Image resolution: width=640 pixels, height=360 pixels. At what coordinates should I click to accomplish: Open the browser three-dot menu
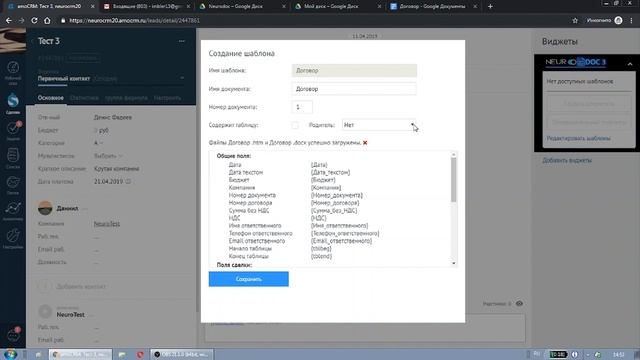pos(631,20)
